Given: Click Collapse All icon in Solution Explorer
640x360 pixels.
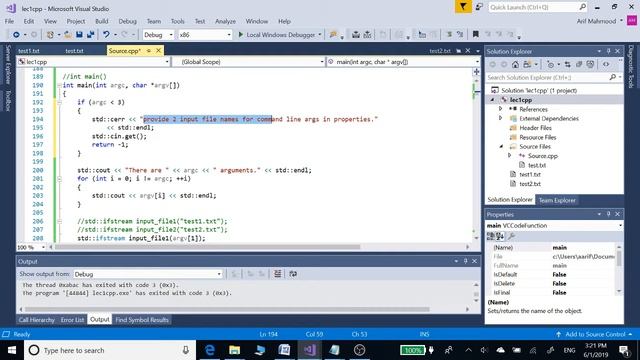Looking at the screenshot, I should [579, 64].
